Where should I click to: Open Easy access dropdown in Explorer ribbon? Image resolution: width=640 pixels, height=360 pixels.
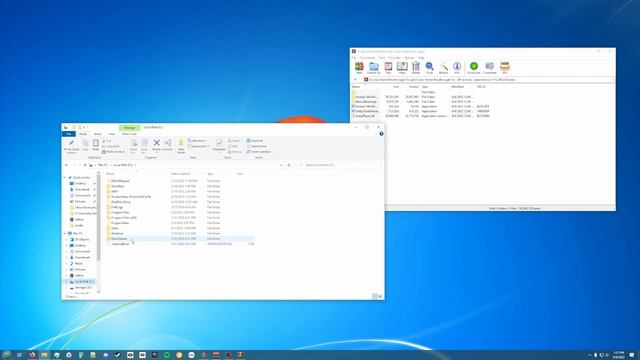pos(198,146)
